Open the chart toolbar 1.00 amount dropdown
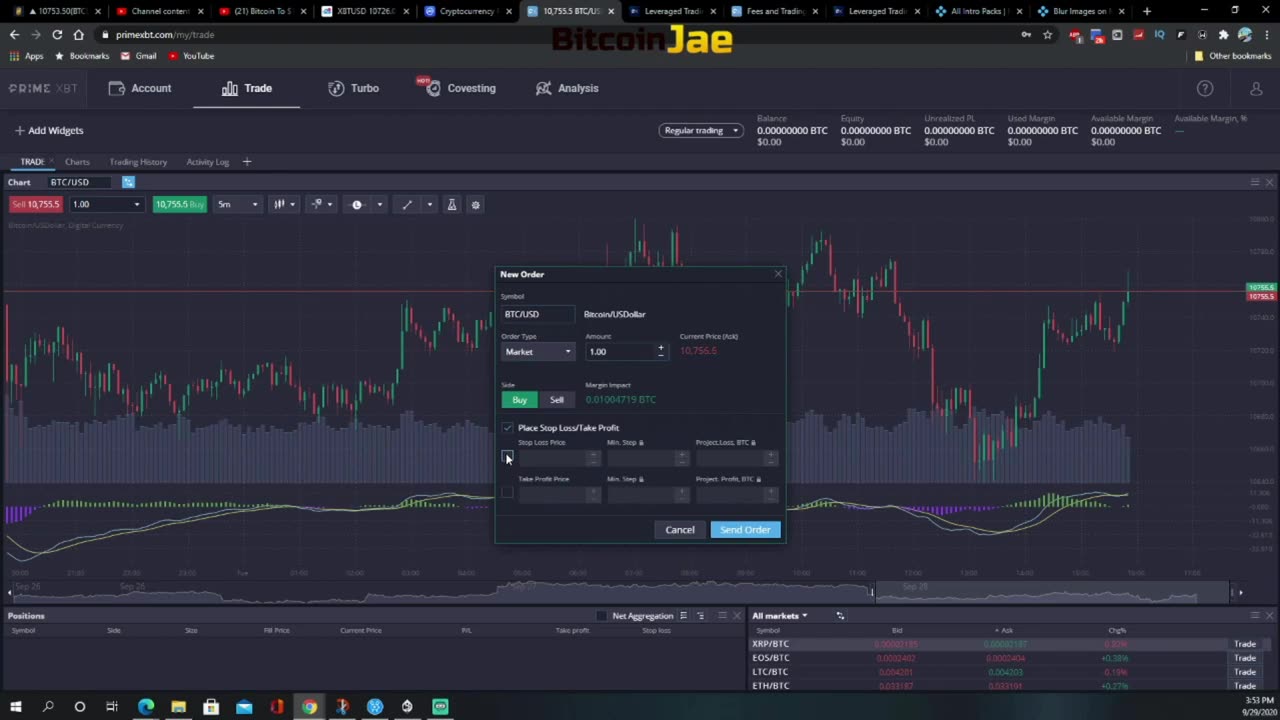This screenshot has height=720, width=1280. click(107, 204)
